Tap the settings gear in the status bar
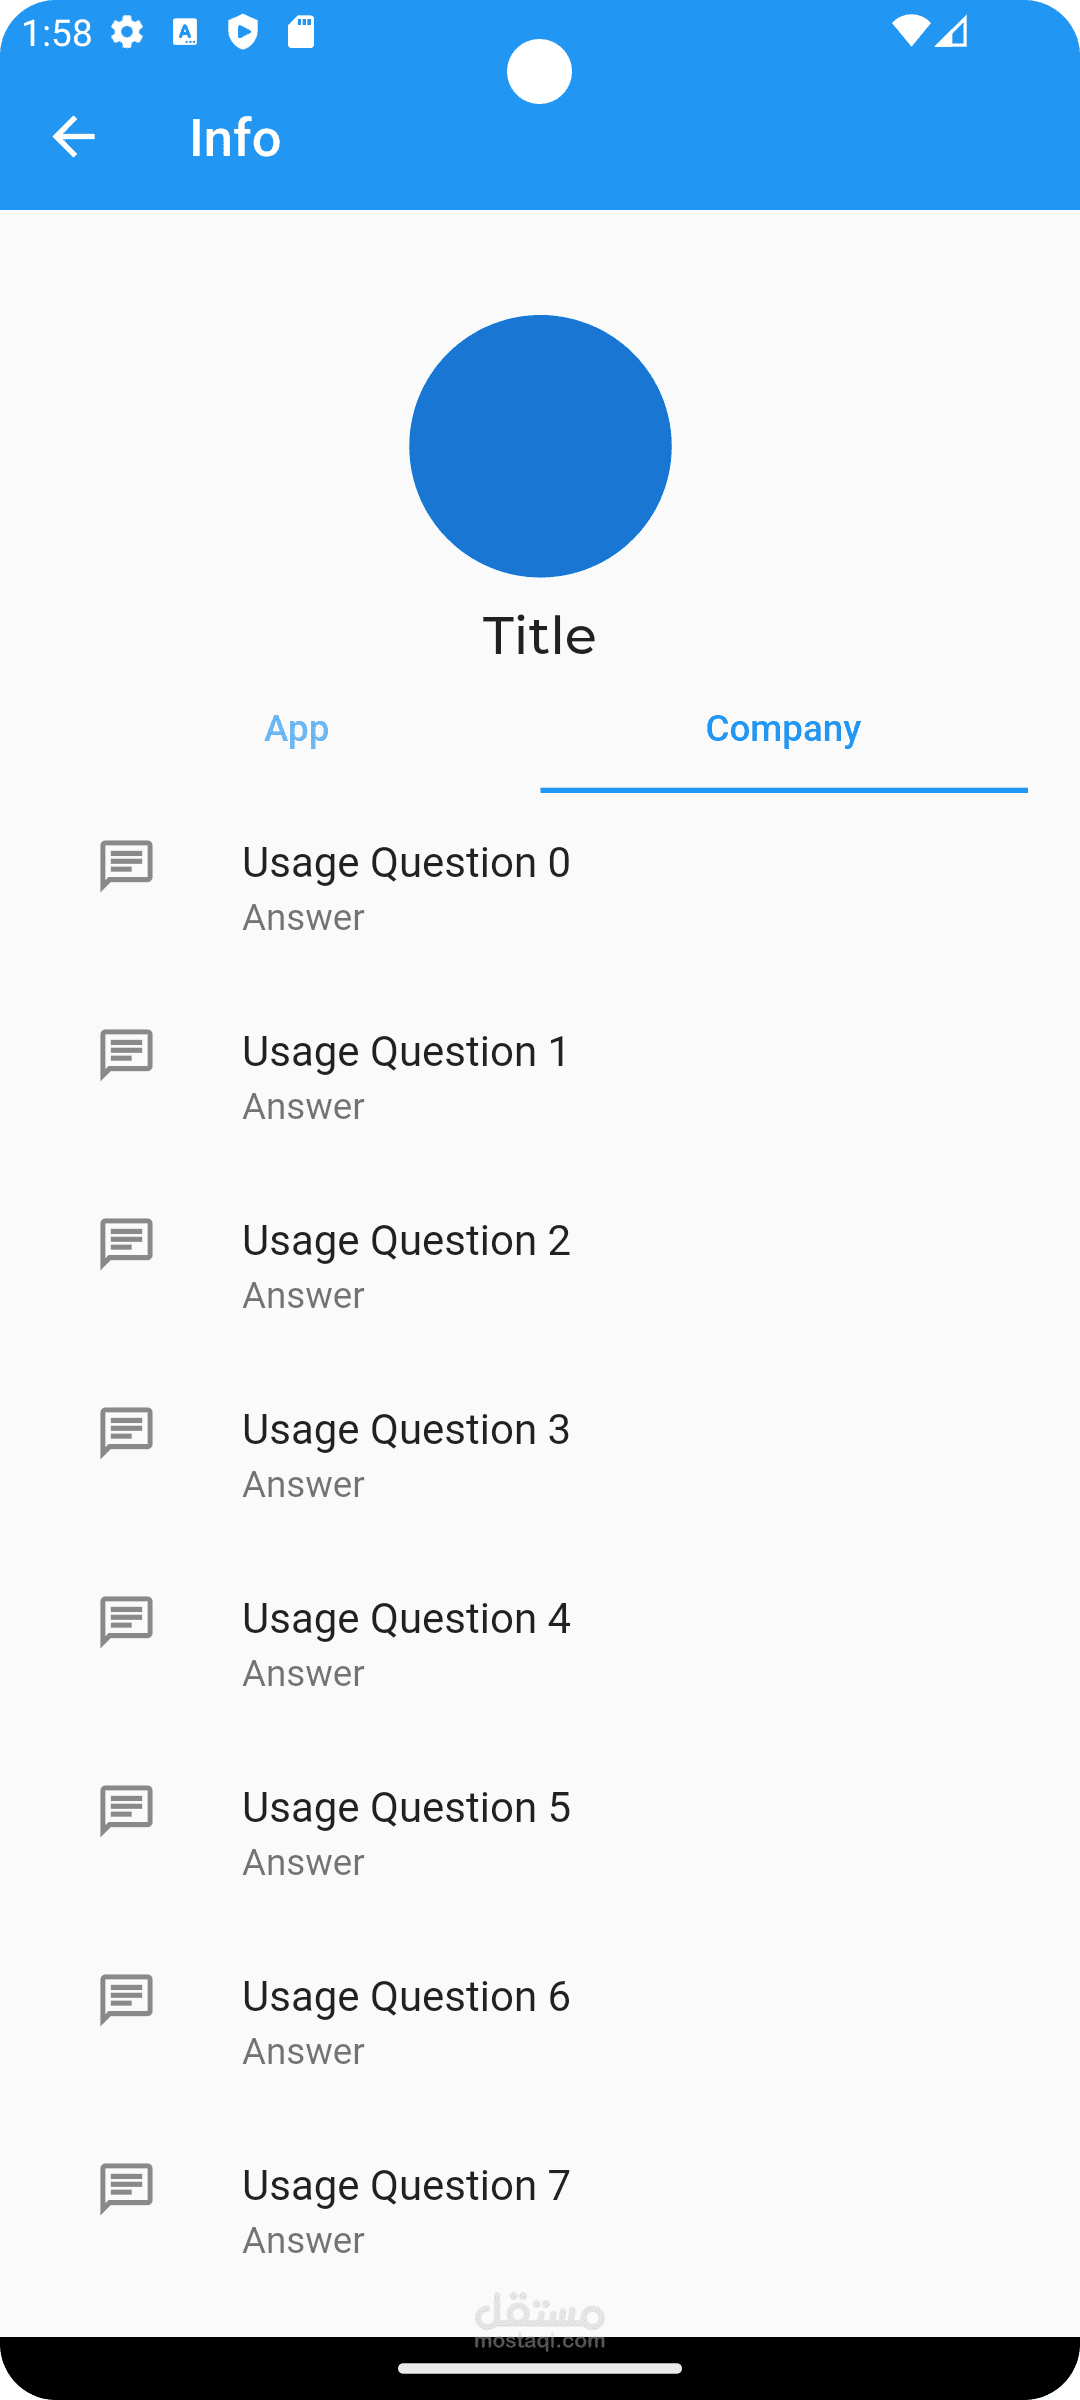 127,33
